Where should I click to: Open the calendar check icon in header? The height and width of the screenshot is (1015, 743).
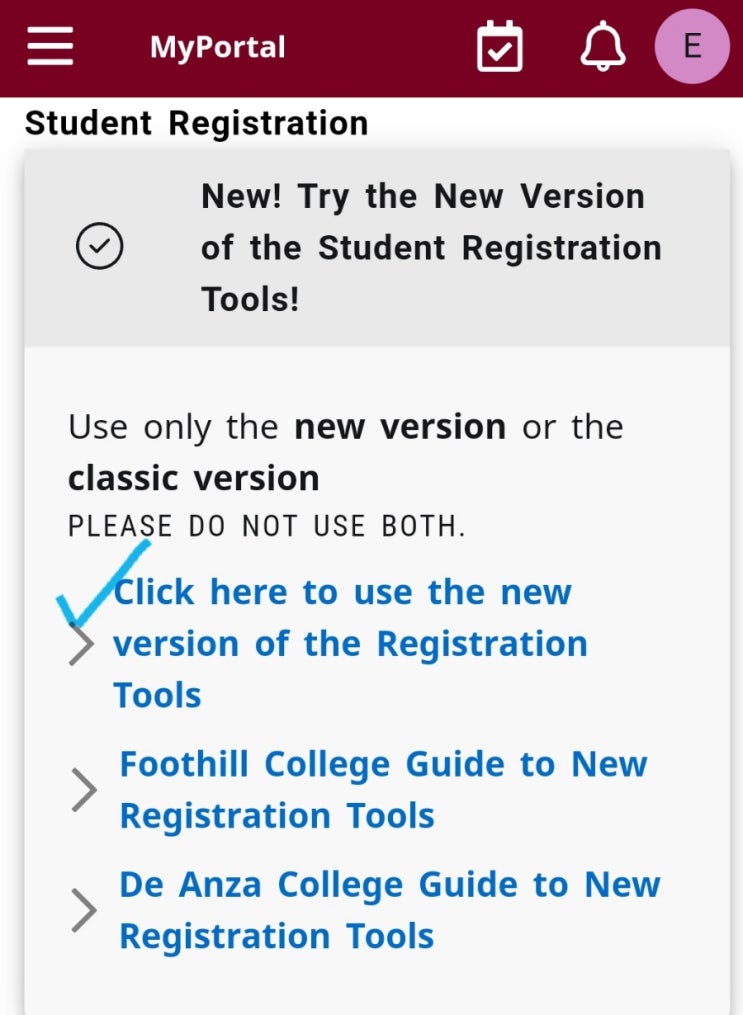pyautogui.click(x=499, y=46)
